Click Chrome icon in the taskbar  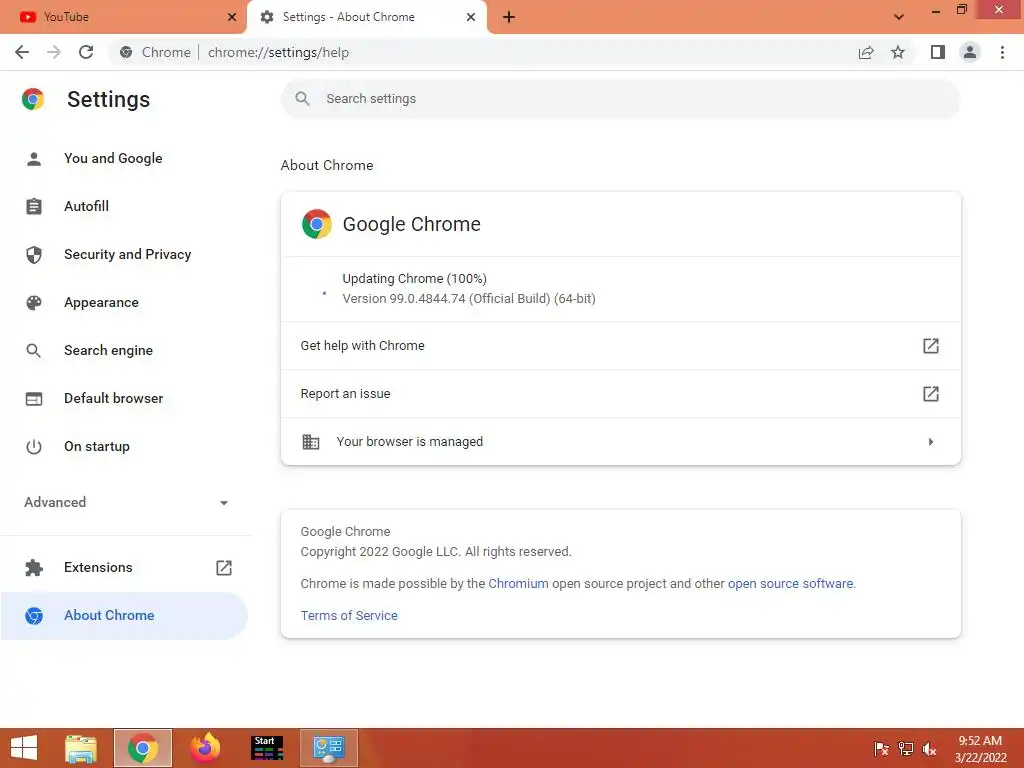(x=142, y=748)
